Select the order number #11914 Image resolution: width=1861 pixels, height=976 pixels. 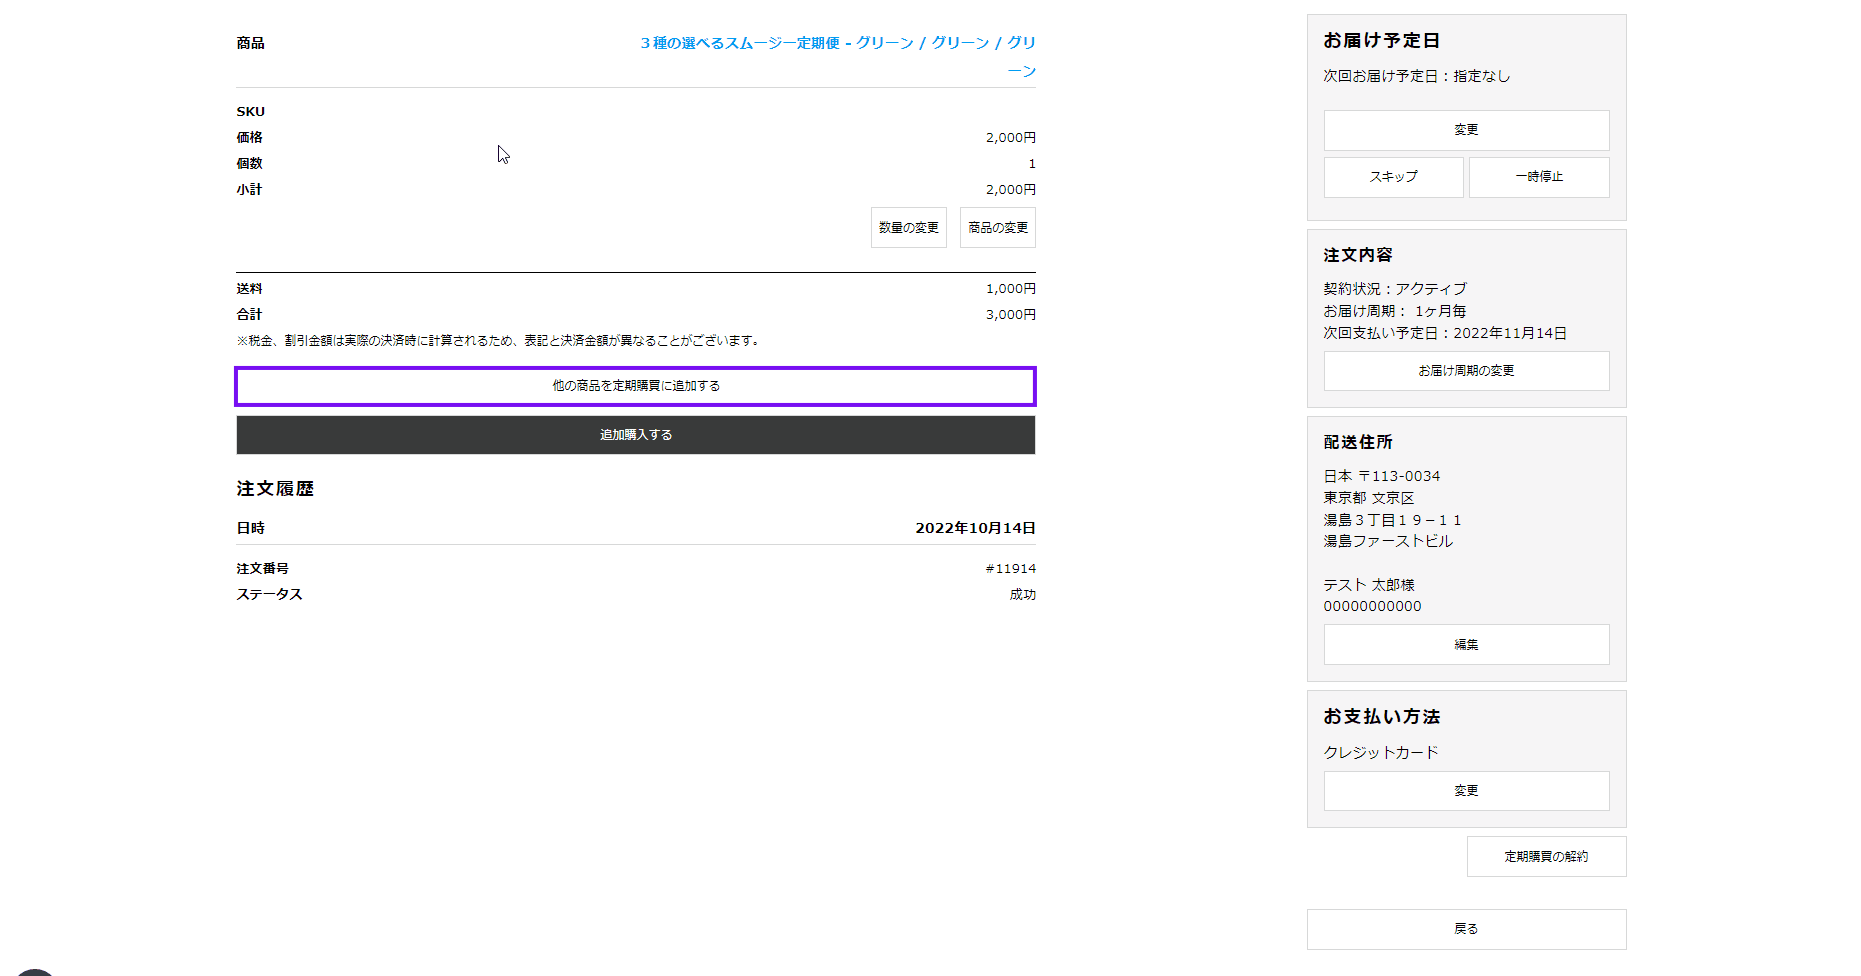1010,569
